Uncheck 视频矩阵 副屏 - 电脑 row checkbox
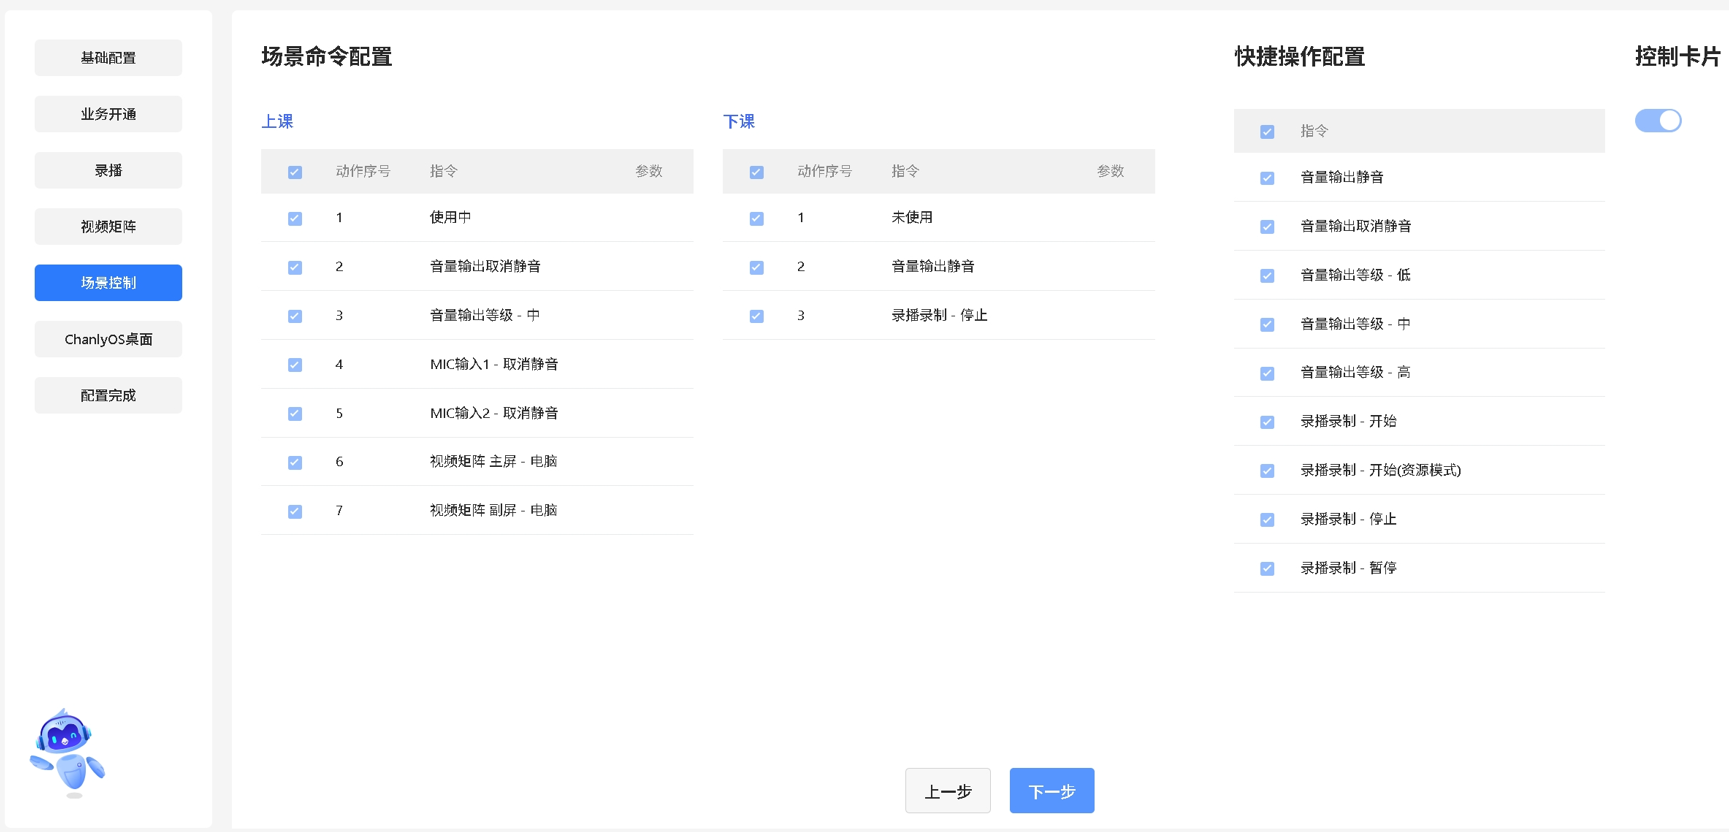The width and height of the screenshot is (1729, 832). (x=295, y=511)
